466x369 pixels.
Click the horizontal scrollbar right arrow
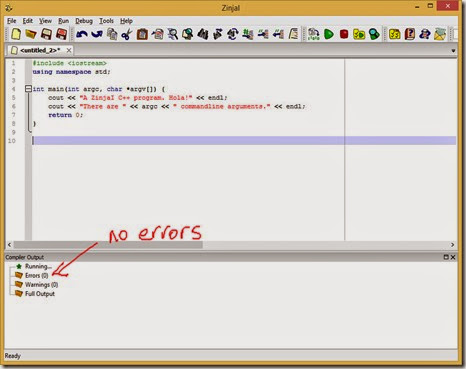(452, 245)
